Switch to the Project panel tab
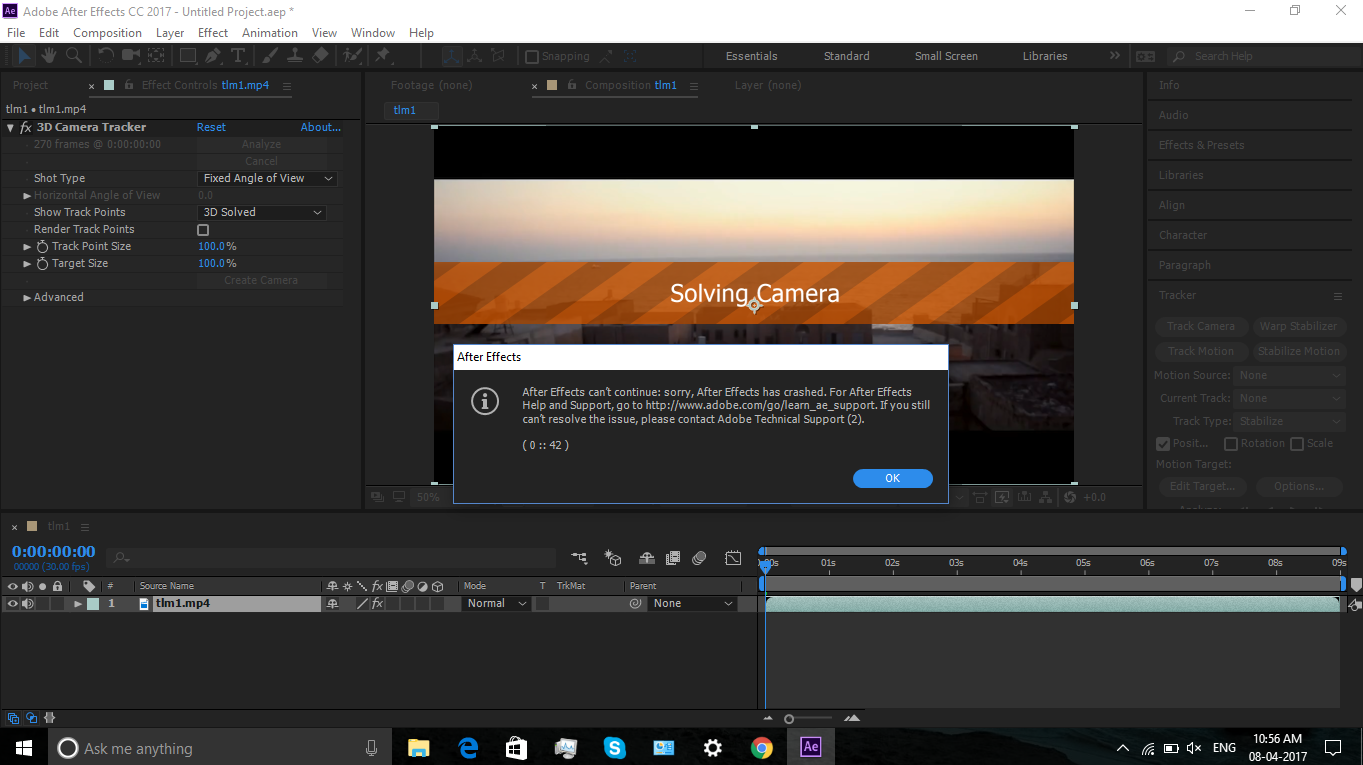 pos(30,86)
